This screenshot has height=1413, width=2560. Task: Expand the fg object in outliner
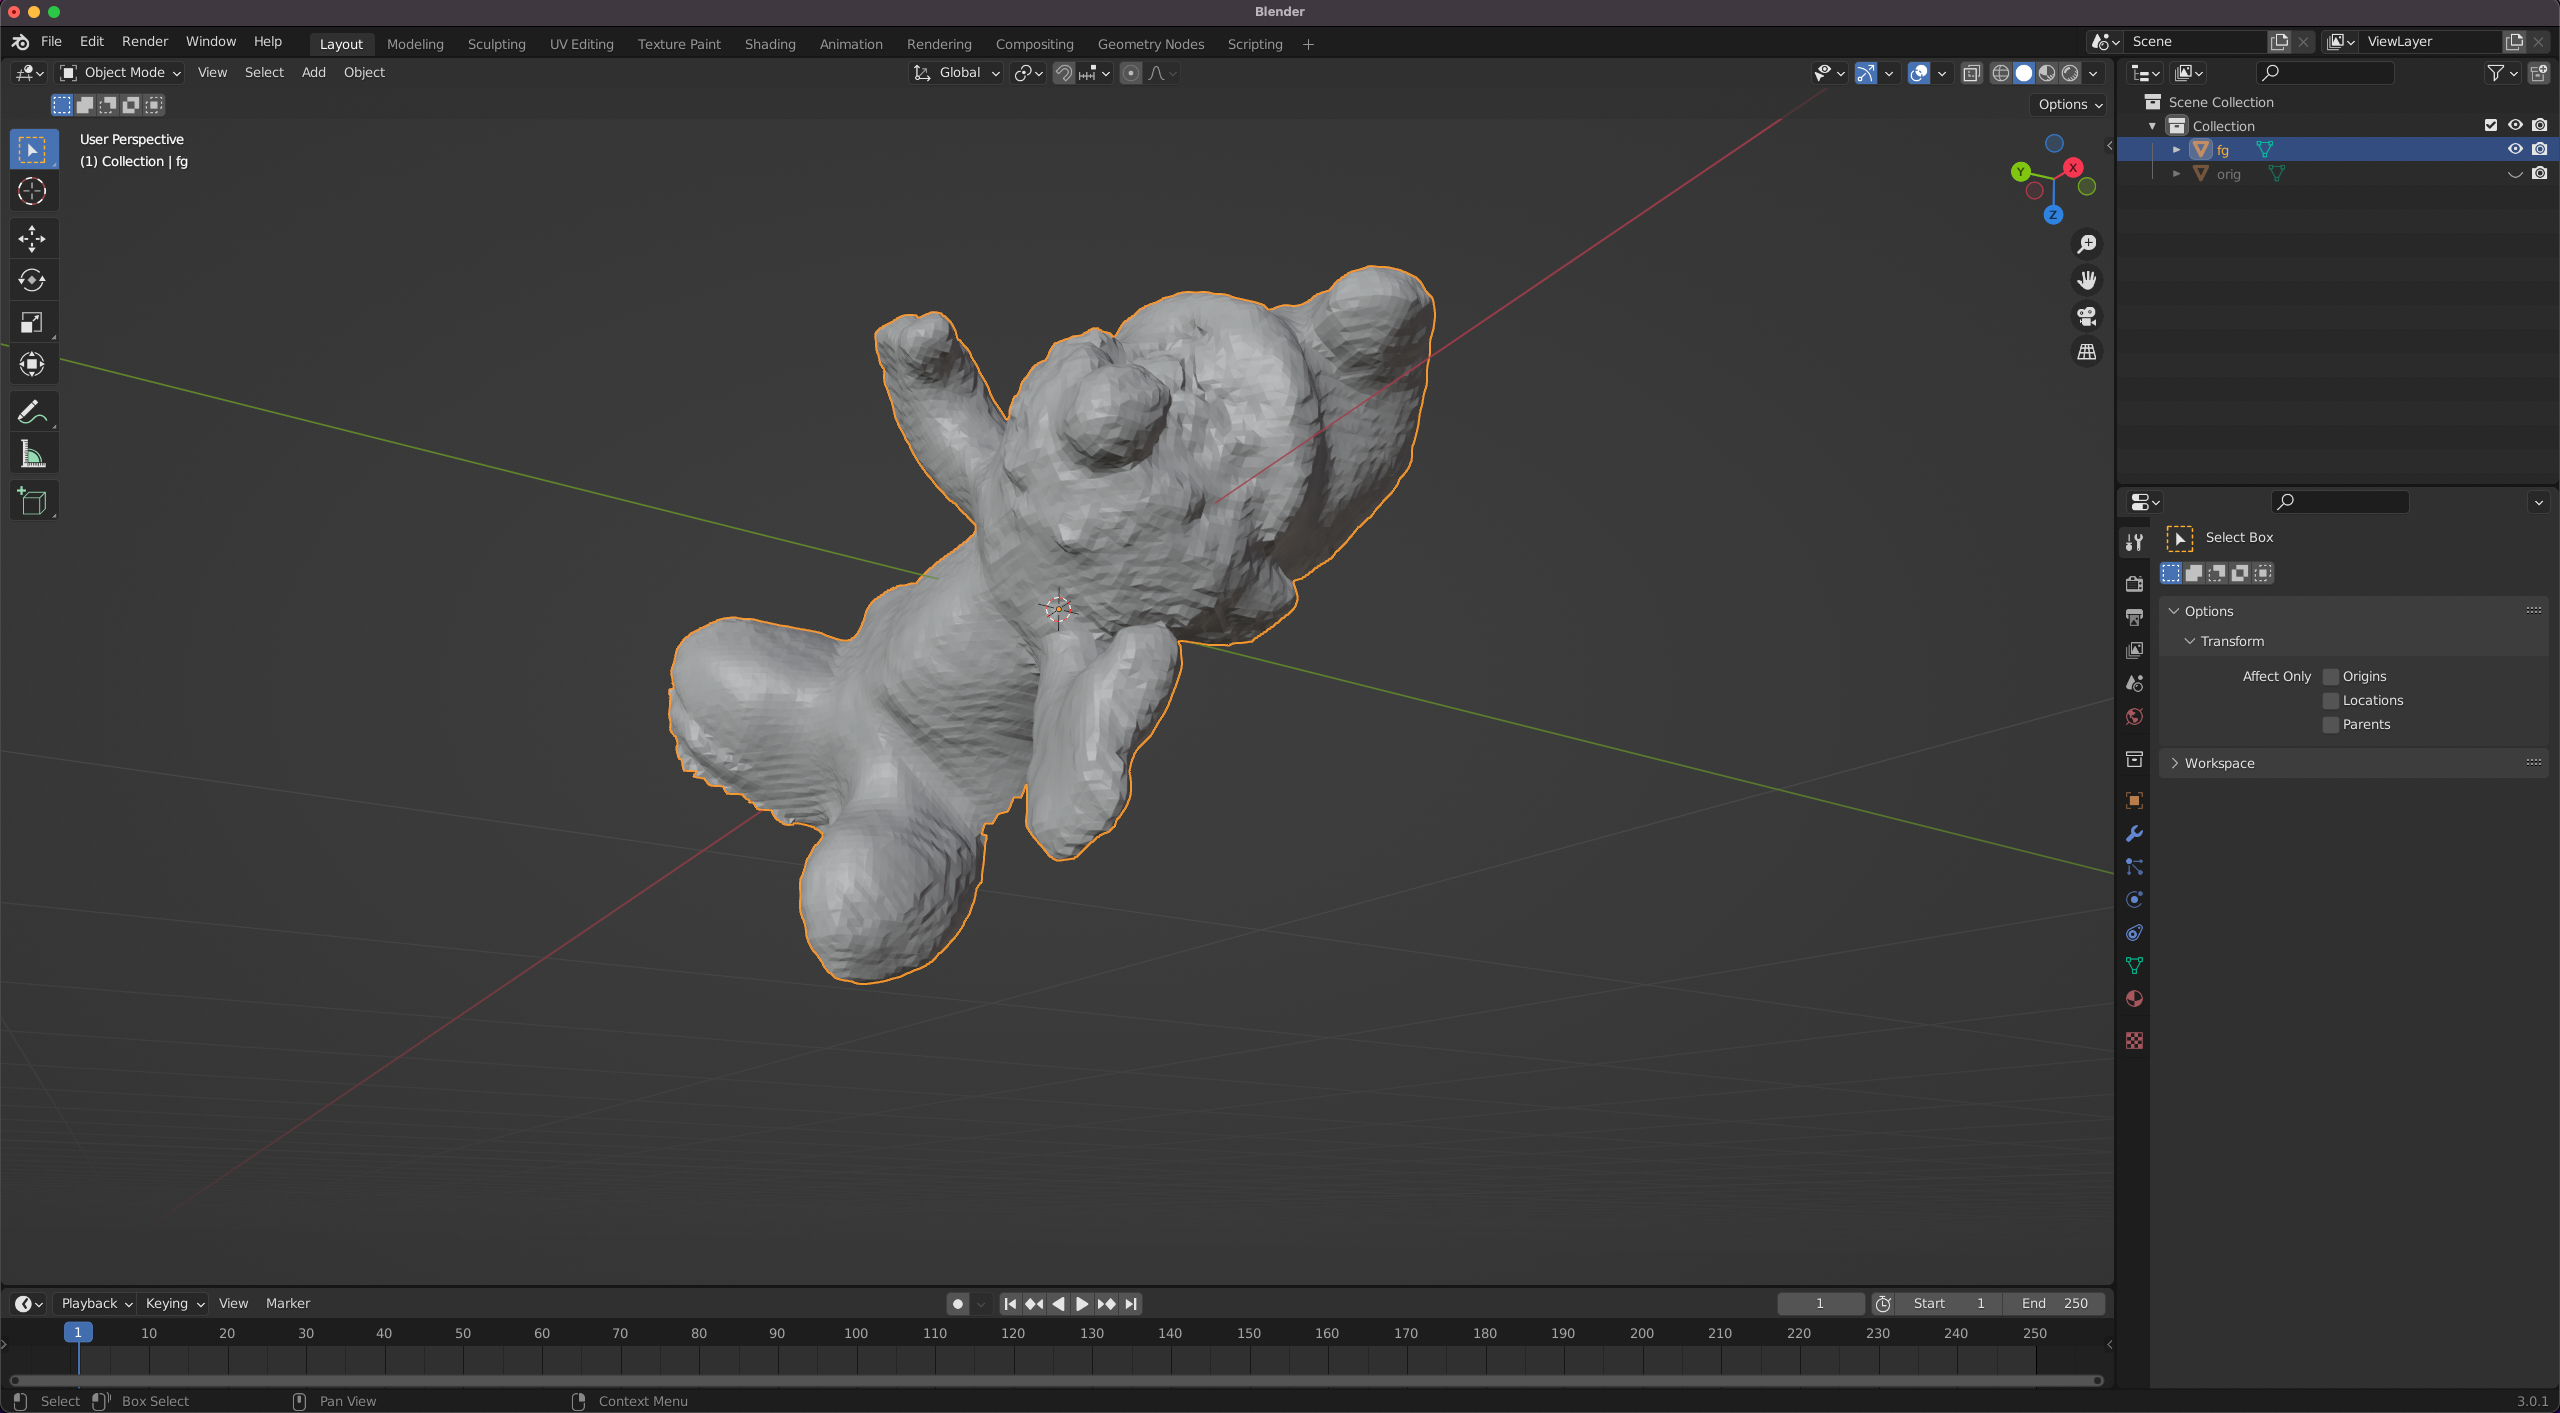pyautogui.click(x=2177, y=150)
